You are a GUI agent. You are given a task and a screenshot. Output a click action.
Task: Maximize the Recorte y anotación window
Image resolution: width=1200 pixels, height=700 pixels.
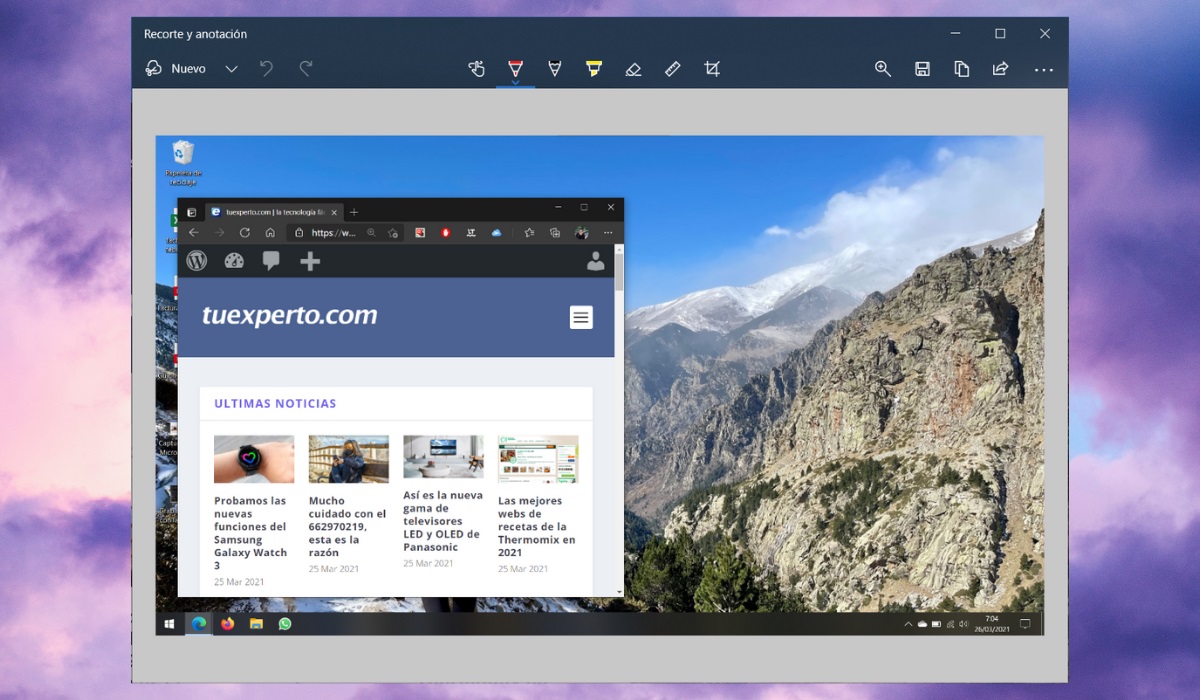tap(1000, 34)
